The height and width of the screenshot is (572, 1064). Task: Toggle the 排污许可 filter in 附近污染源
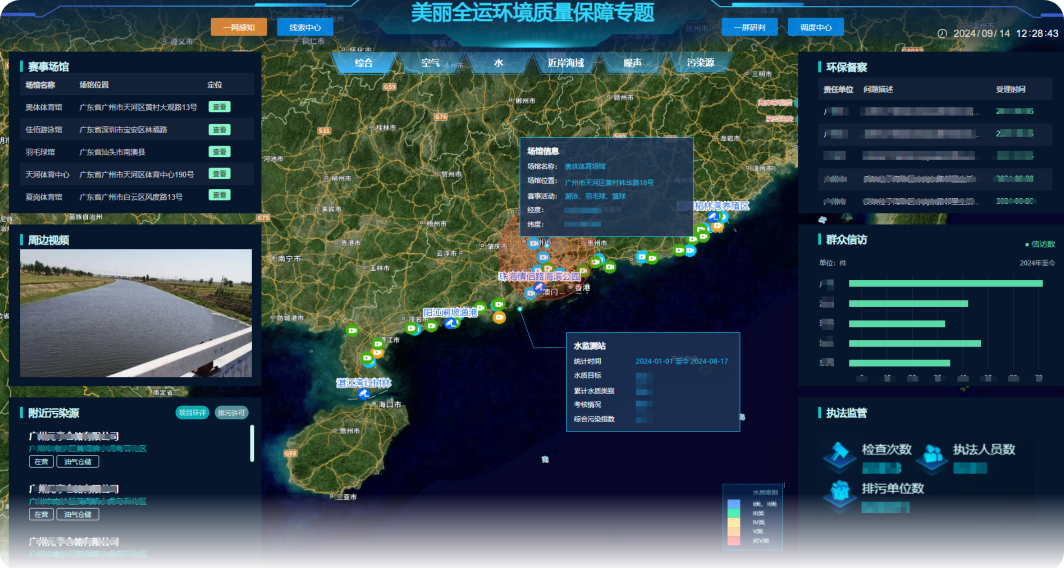(x=231, y=412)
